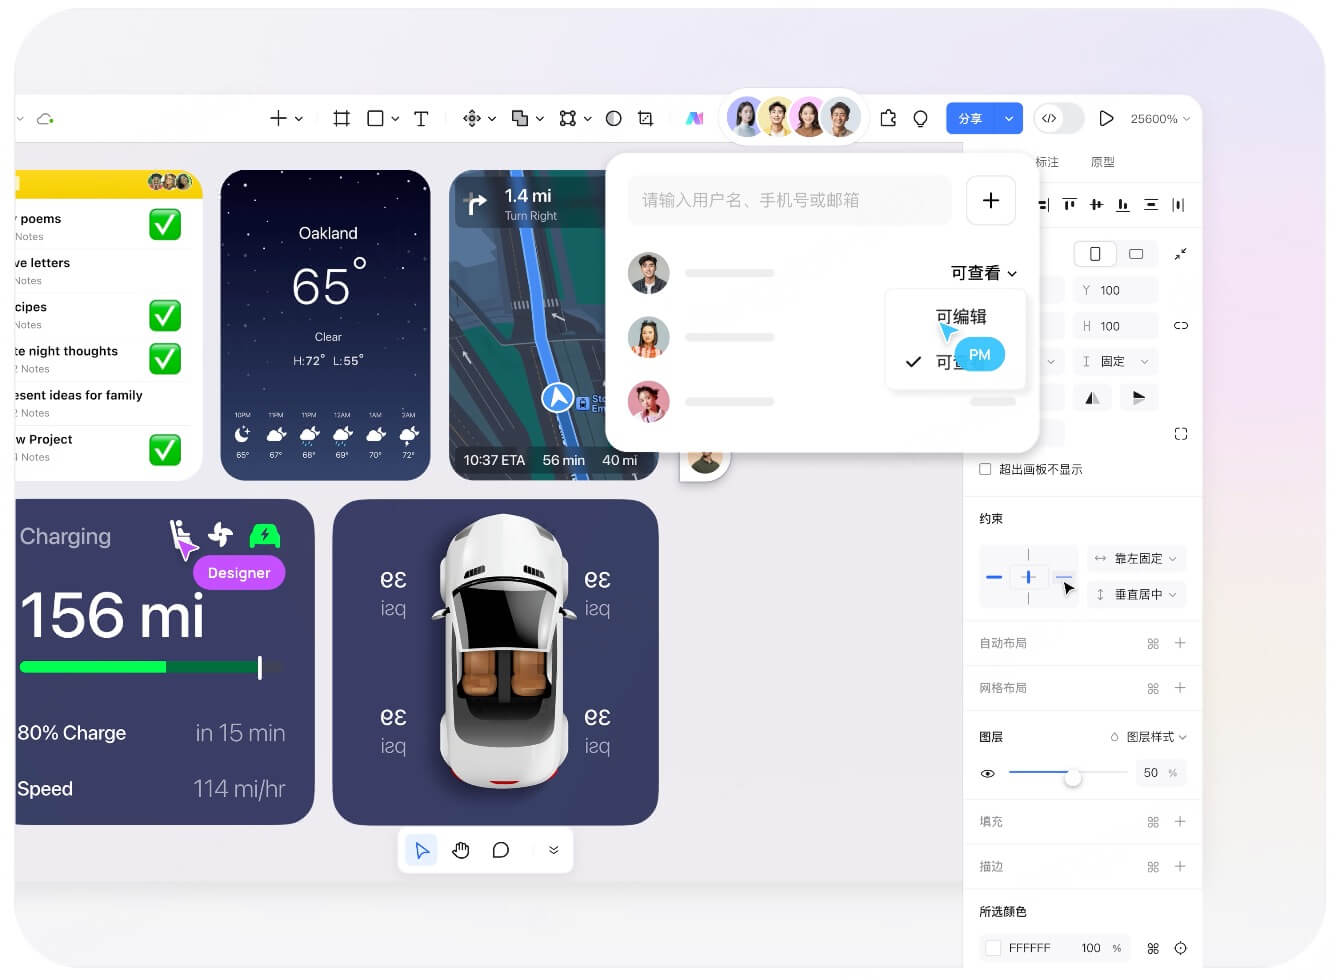Select the comment bubble tool
Viewport: 1336px width, 980px height.
coord(501,850)
